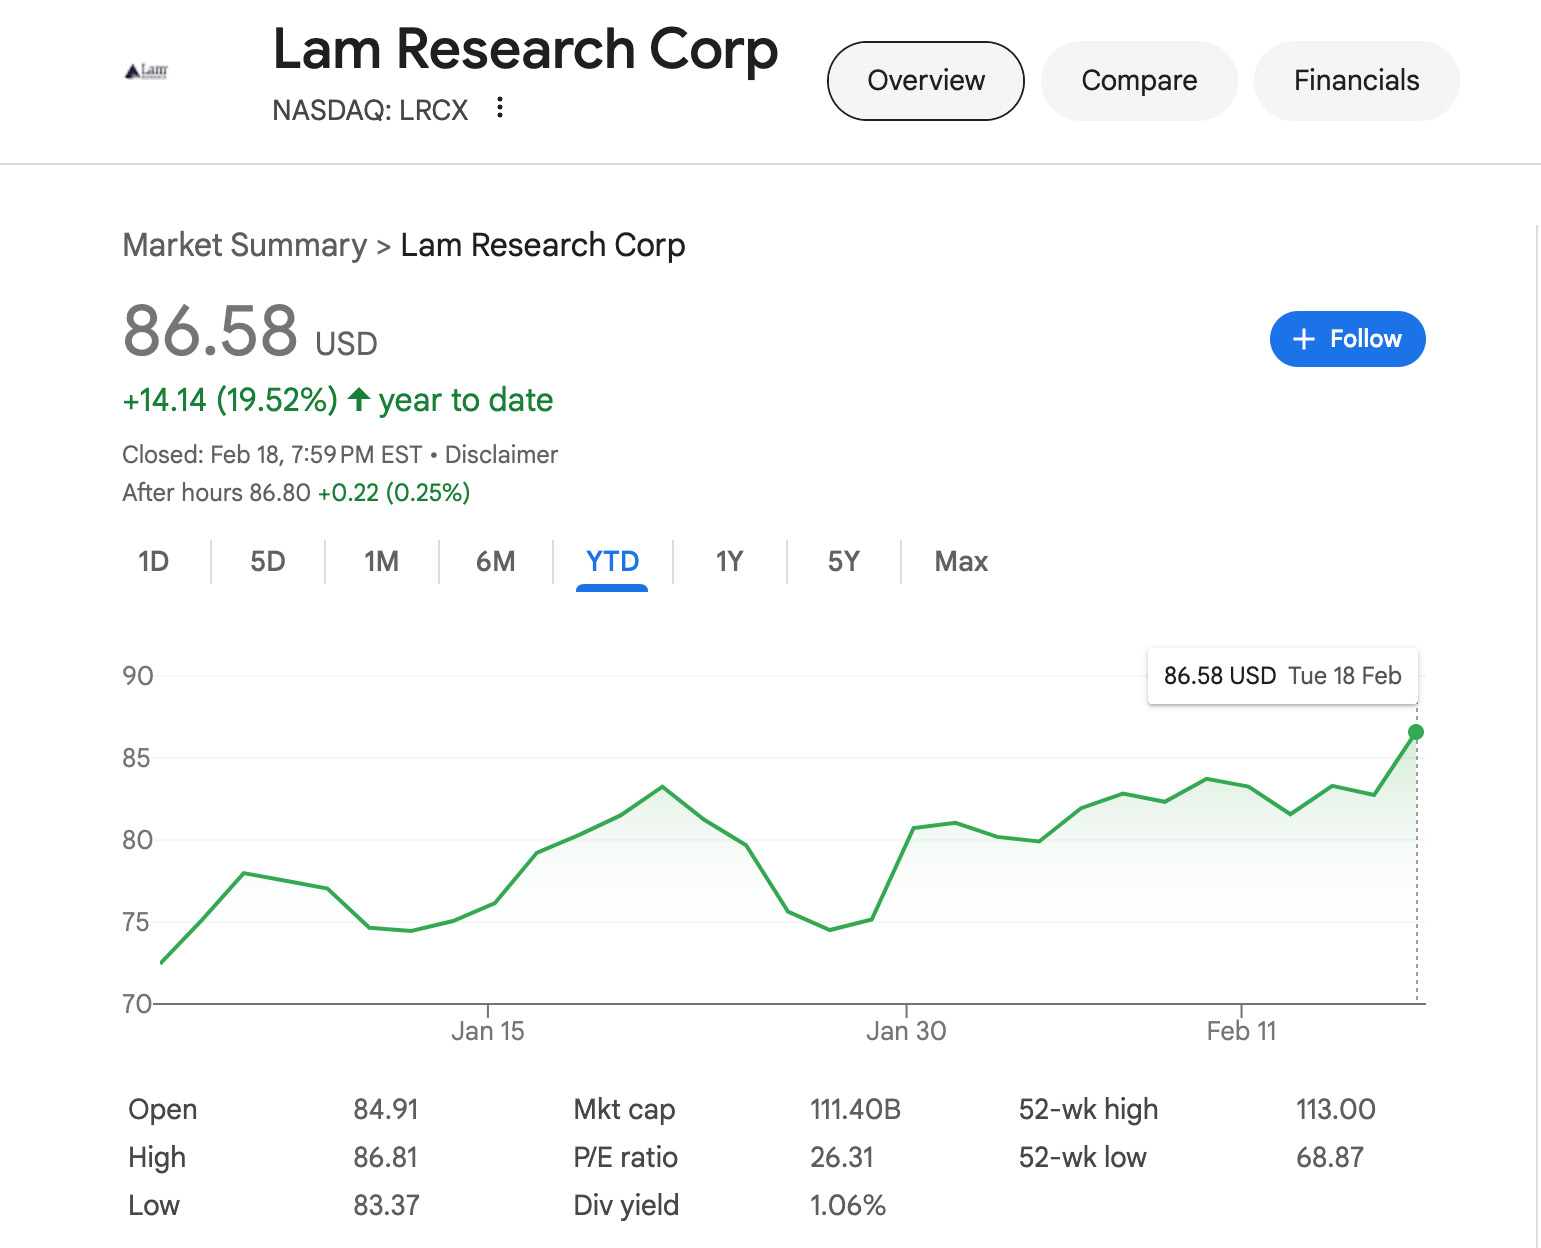The width and height of the screenshot is (1541, 1248).
Task: Click the 52-wk low value 68.87
Action: tap(1330, 1157)
